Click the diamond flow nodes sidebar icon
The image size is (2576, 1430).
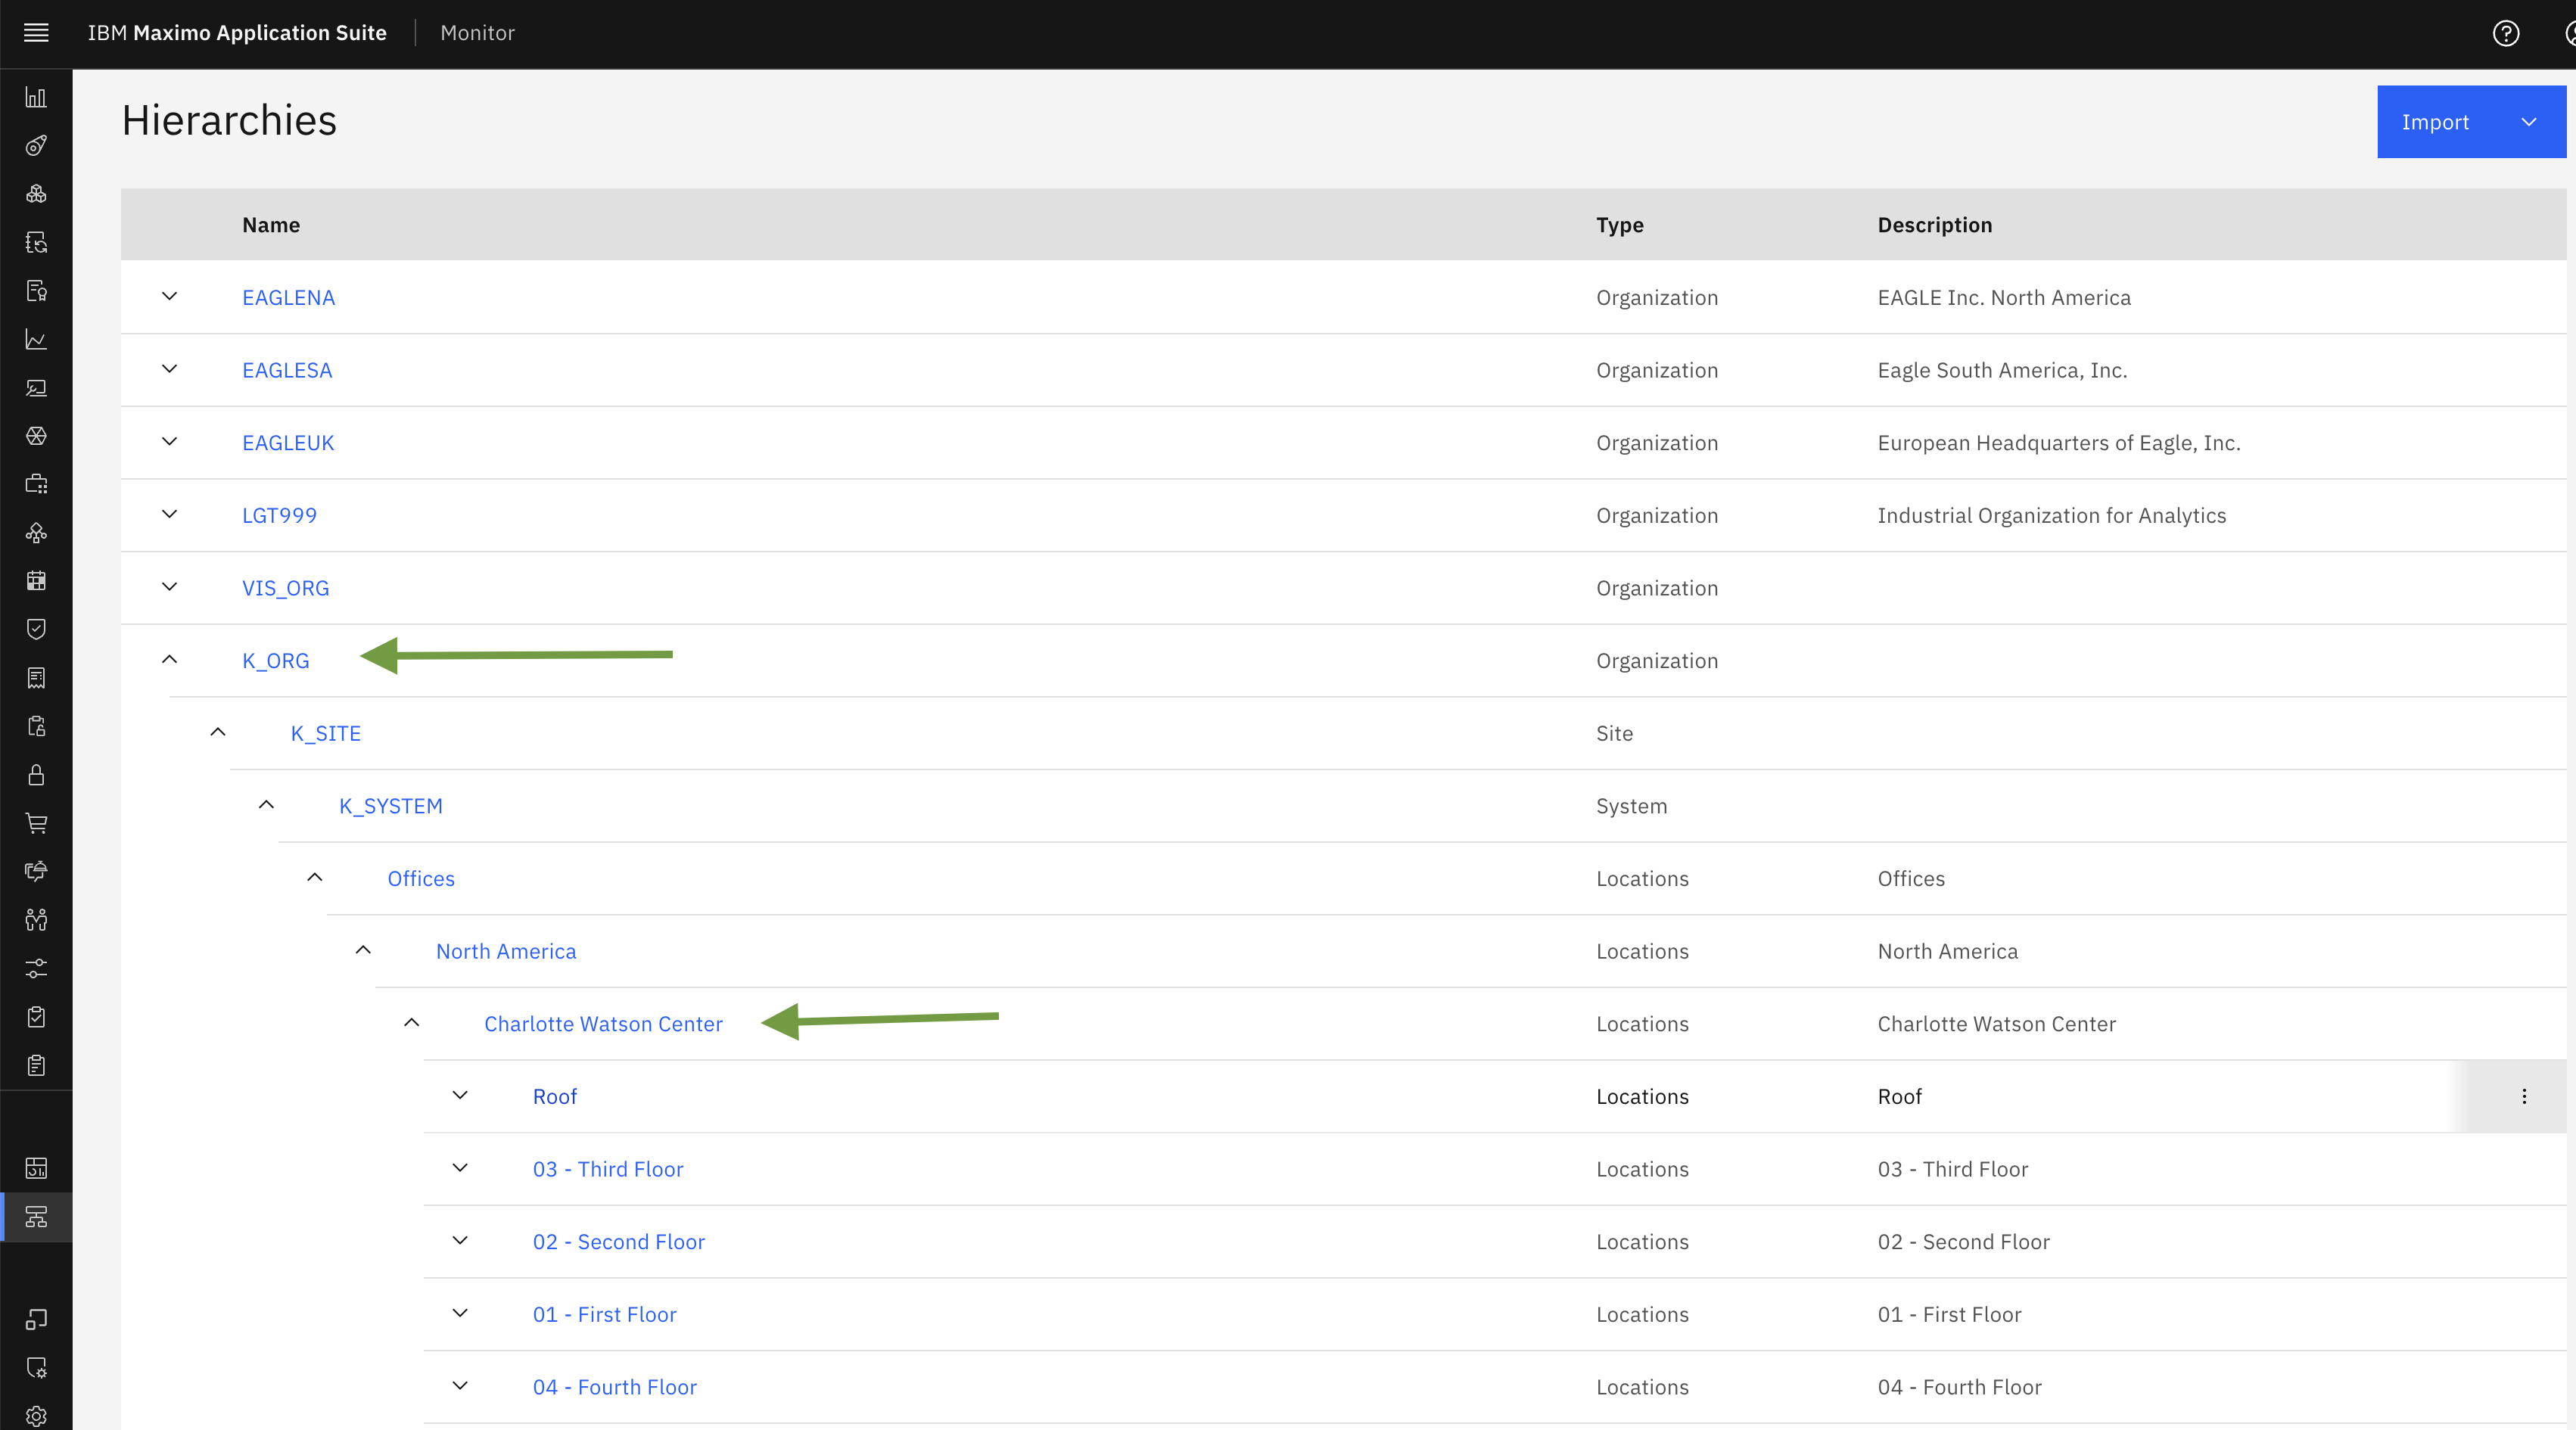coord(36,533)
